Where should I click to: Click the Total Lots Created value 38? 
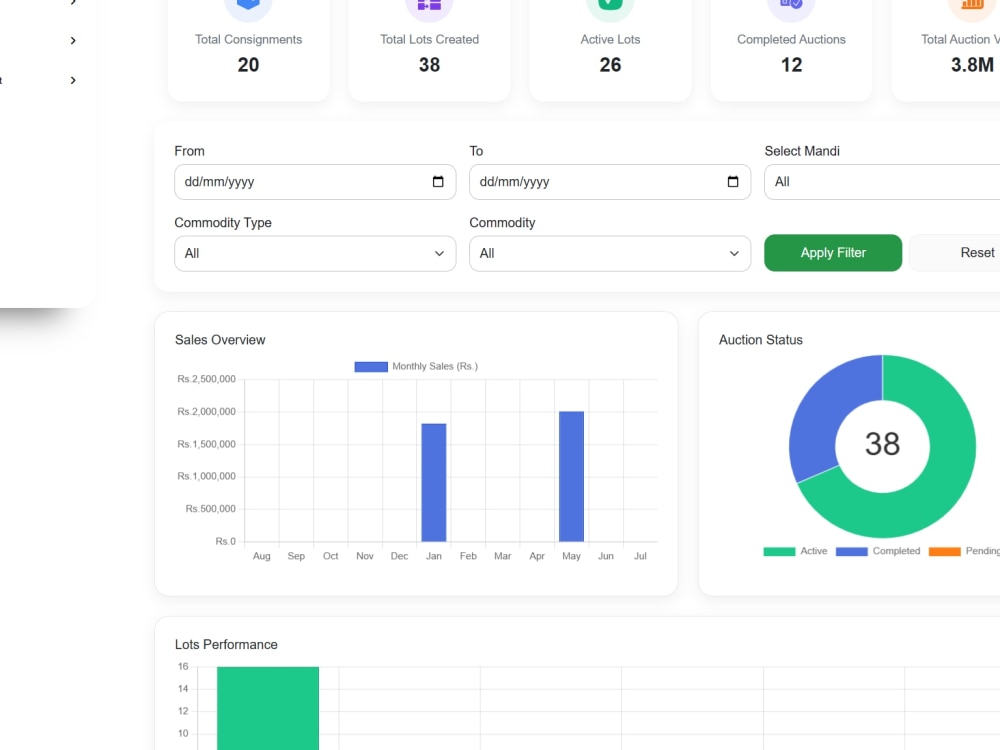[429, 64]
